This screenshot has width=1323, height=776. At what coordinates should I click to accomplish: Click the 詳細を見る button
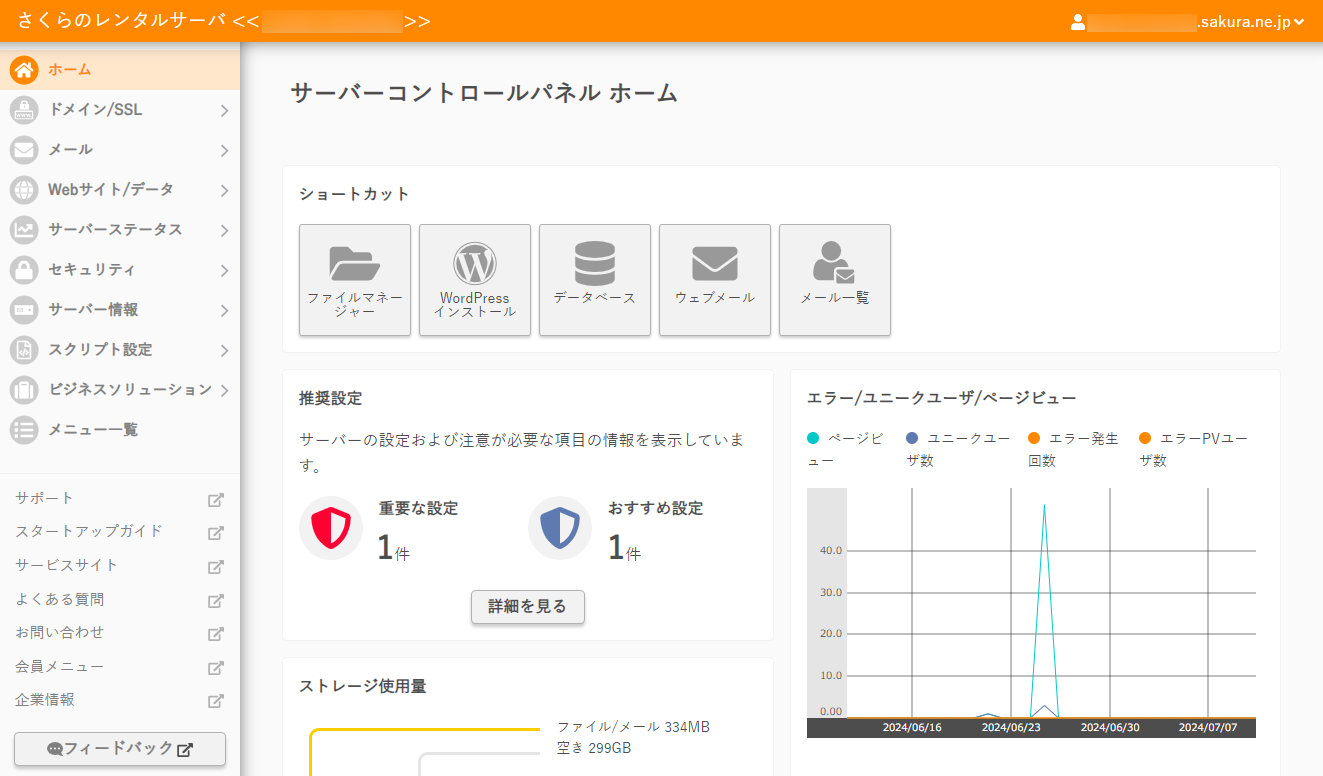[x=527, y=607]
